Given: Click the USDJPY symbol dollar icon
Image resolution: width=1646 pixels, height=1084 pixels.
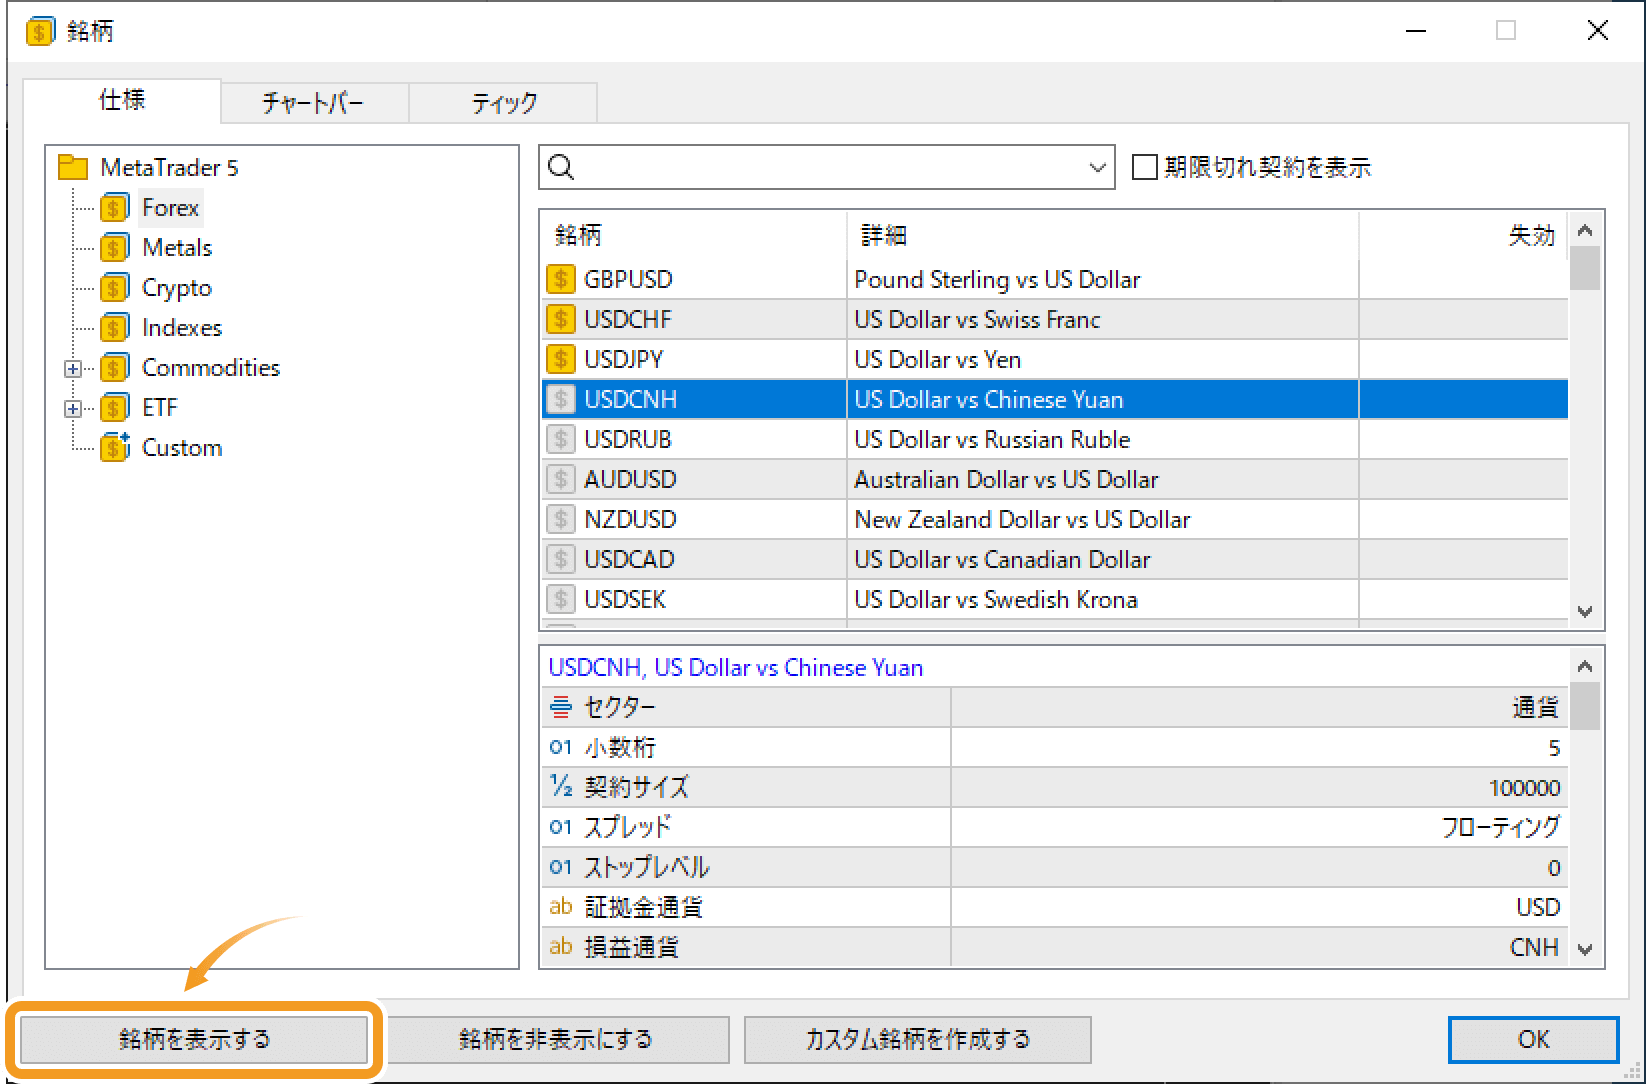Looking at the screenshot, I should [561, 359].
